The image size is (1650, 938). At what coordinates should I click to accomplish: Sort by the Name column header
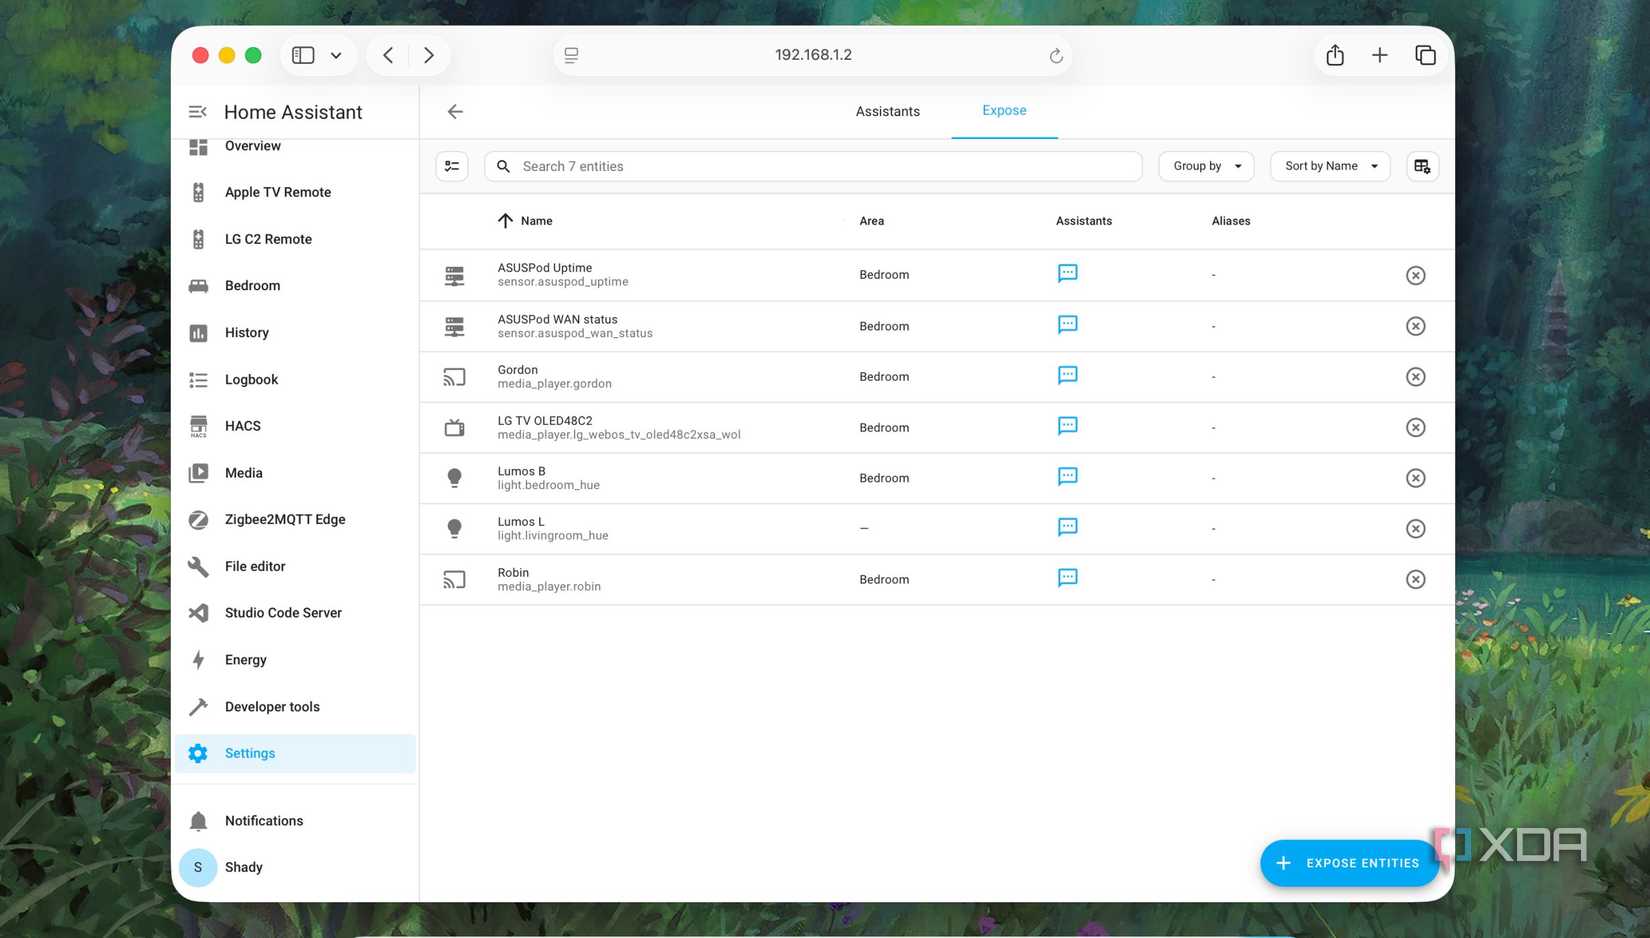click(536, 221)
